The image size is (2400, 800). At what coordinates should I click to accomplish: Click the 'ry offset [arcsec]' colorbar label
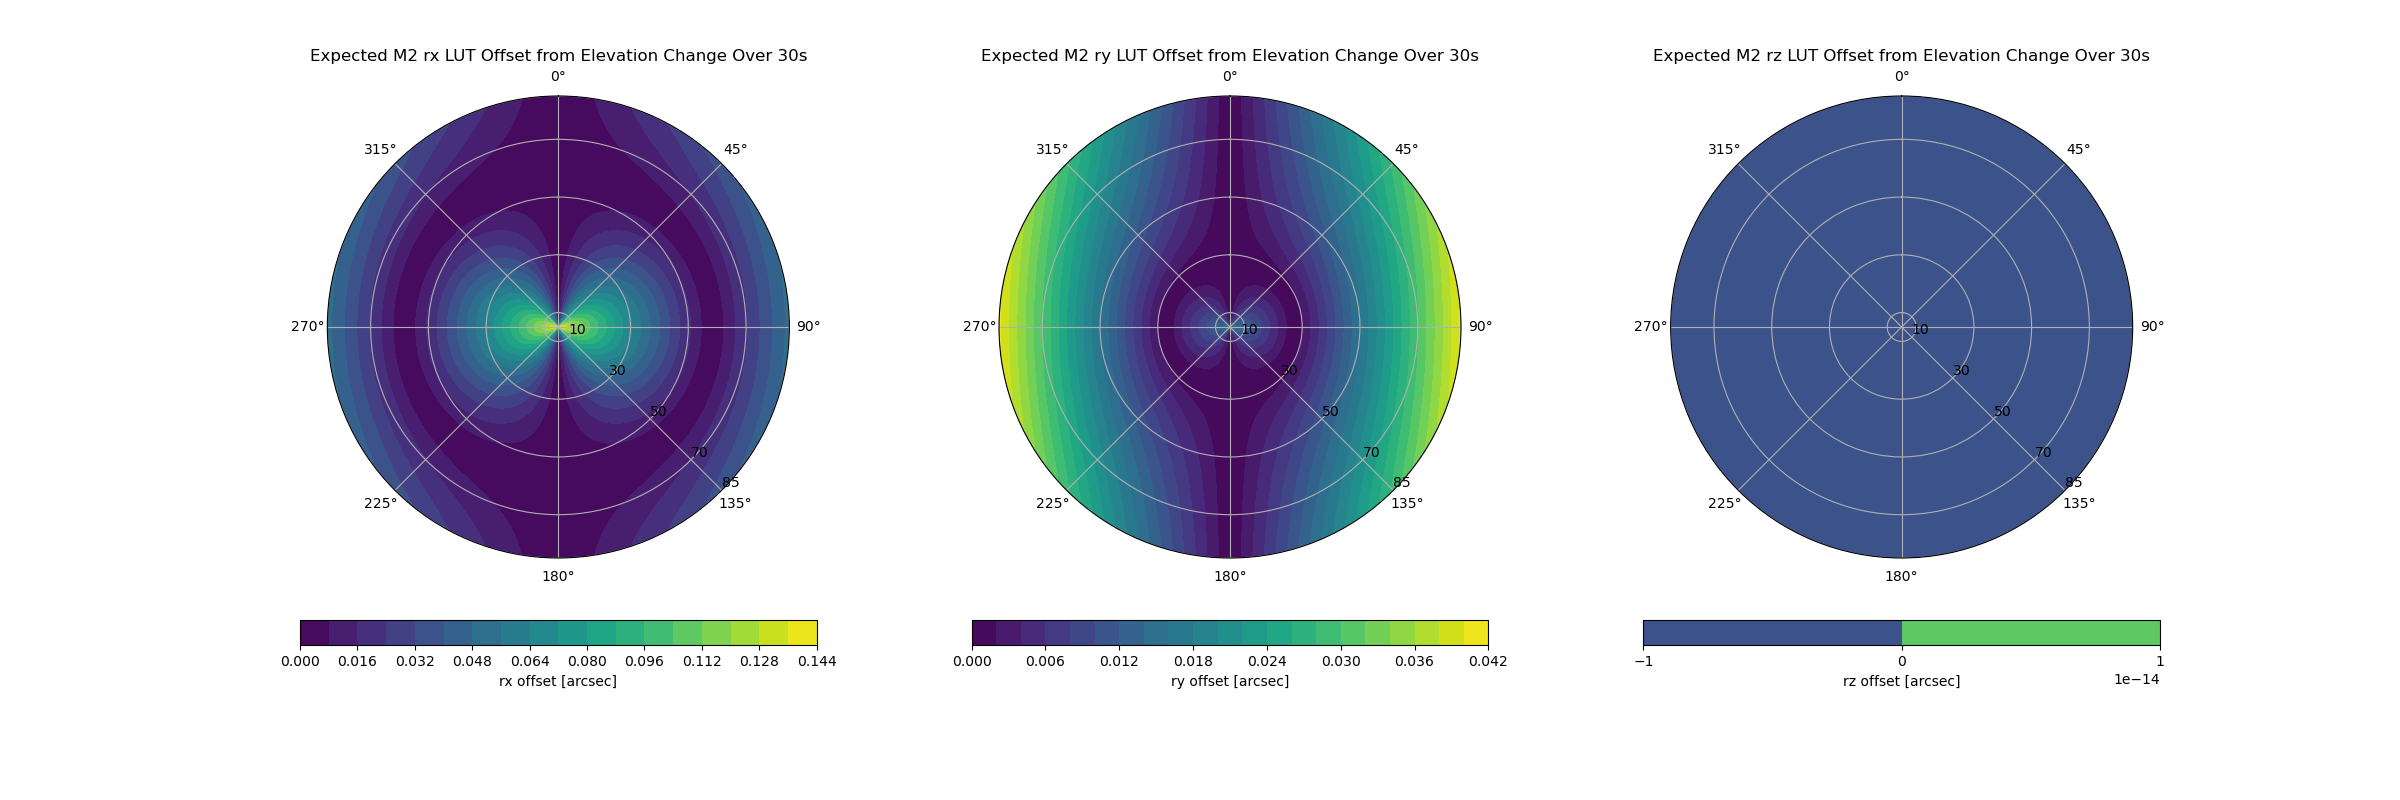pos(1229,681)
